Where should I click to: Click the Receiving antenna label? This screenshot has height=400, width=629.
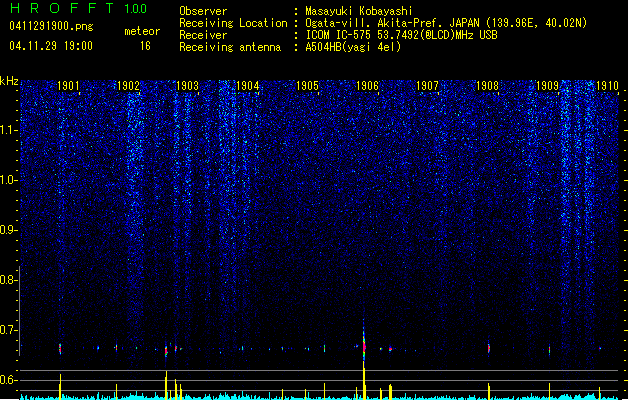(x=230, y=47)
